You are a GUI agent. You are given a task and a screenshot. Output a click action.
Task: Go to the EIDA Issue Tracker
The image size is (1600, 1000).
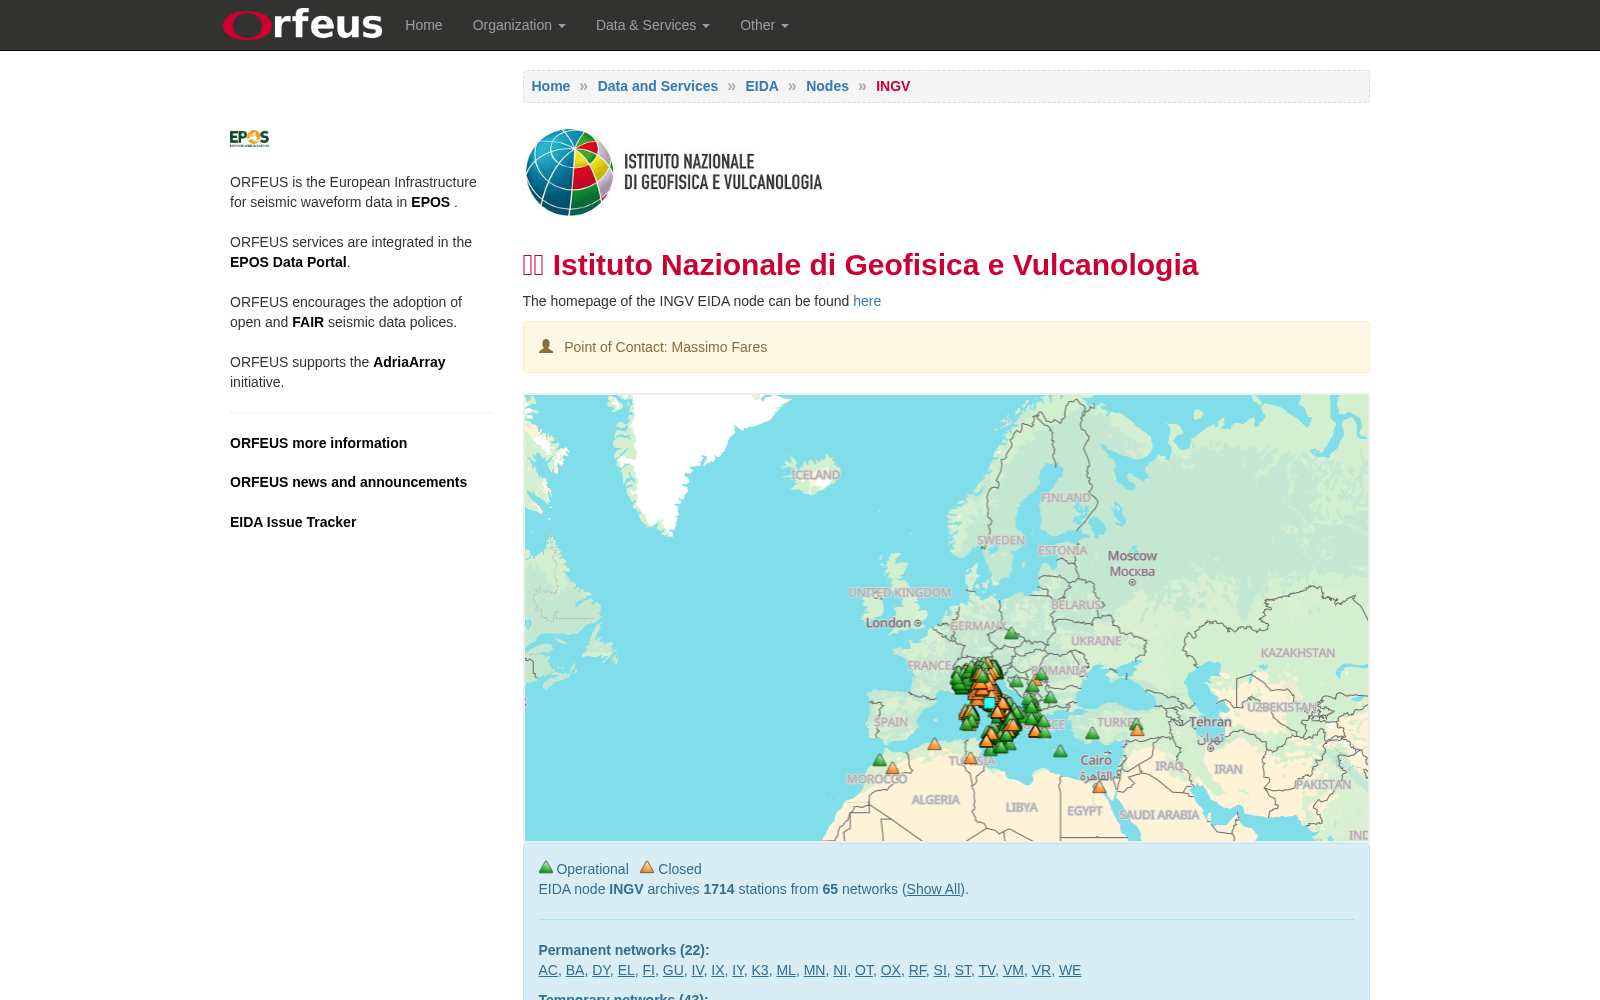[x=293, y=522]
